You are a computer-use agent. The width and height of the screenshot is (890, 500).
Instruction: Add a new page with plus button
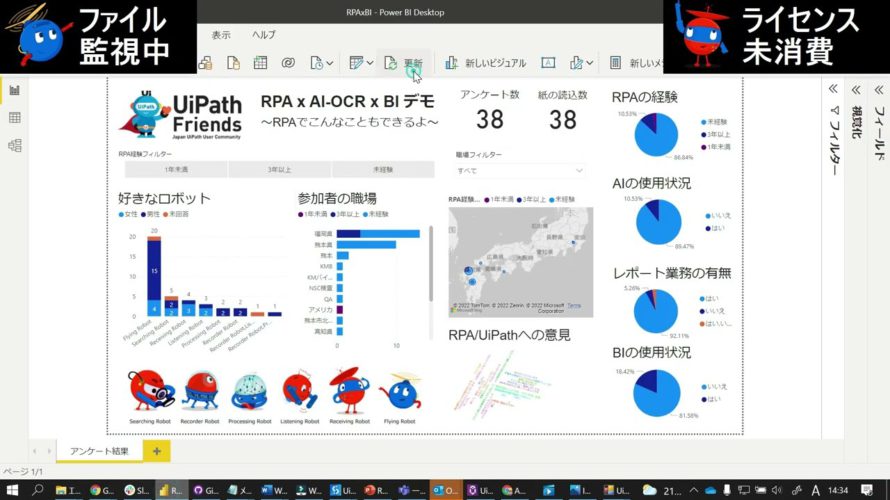[x=157, y=451]
